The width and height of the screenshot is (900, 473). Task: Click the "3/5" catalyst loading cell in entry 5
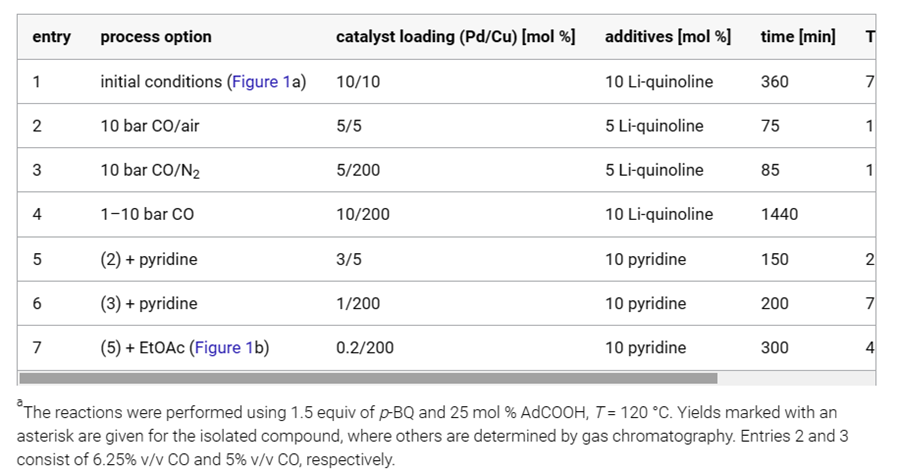pyautogui.click(x=349, y=259)
